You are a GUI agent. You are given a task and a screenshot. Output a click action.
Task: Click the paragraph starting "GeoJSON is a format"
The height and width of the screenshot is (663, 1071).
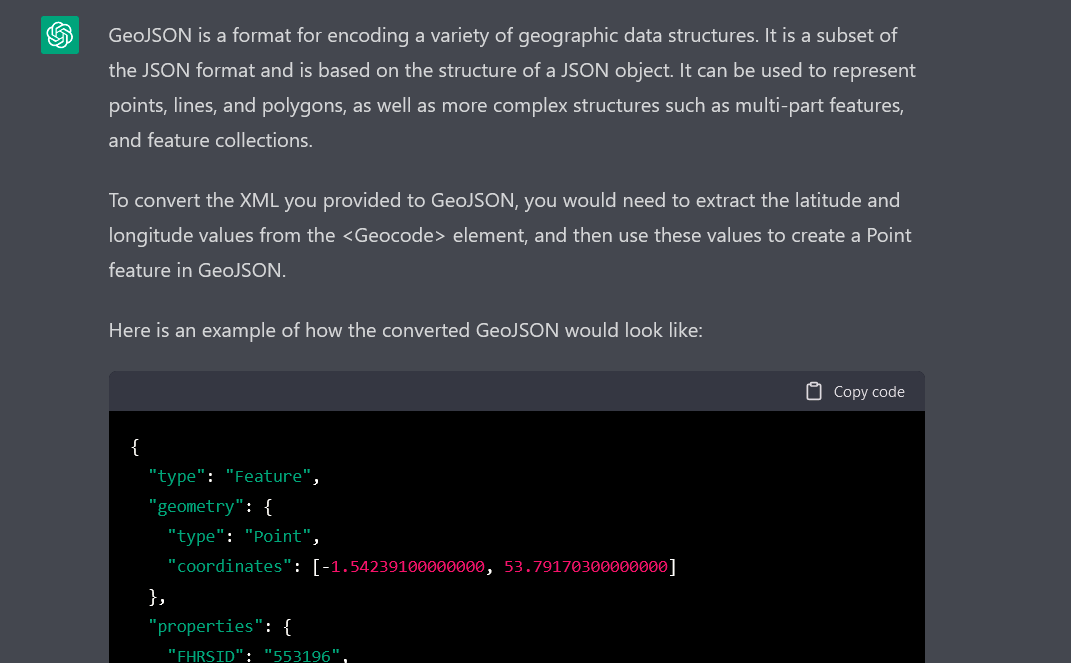coord(512,87)
